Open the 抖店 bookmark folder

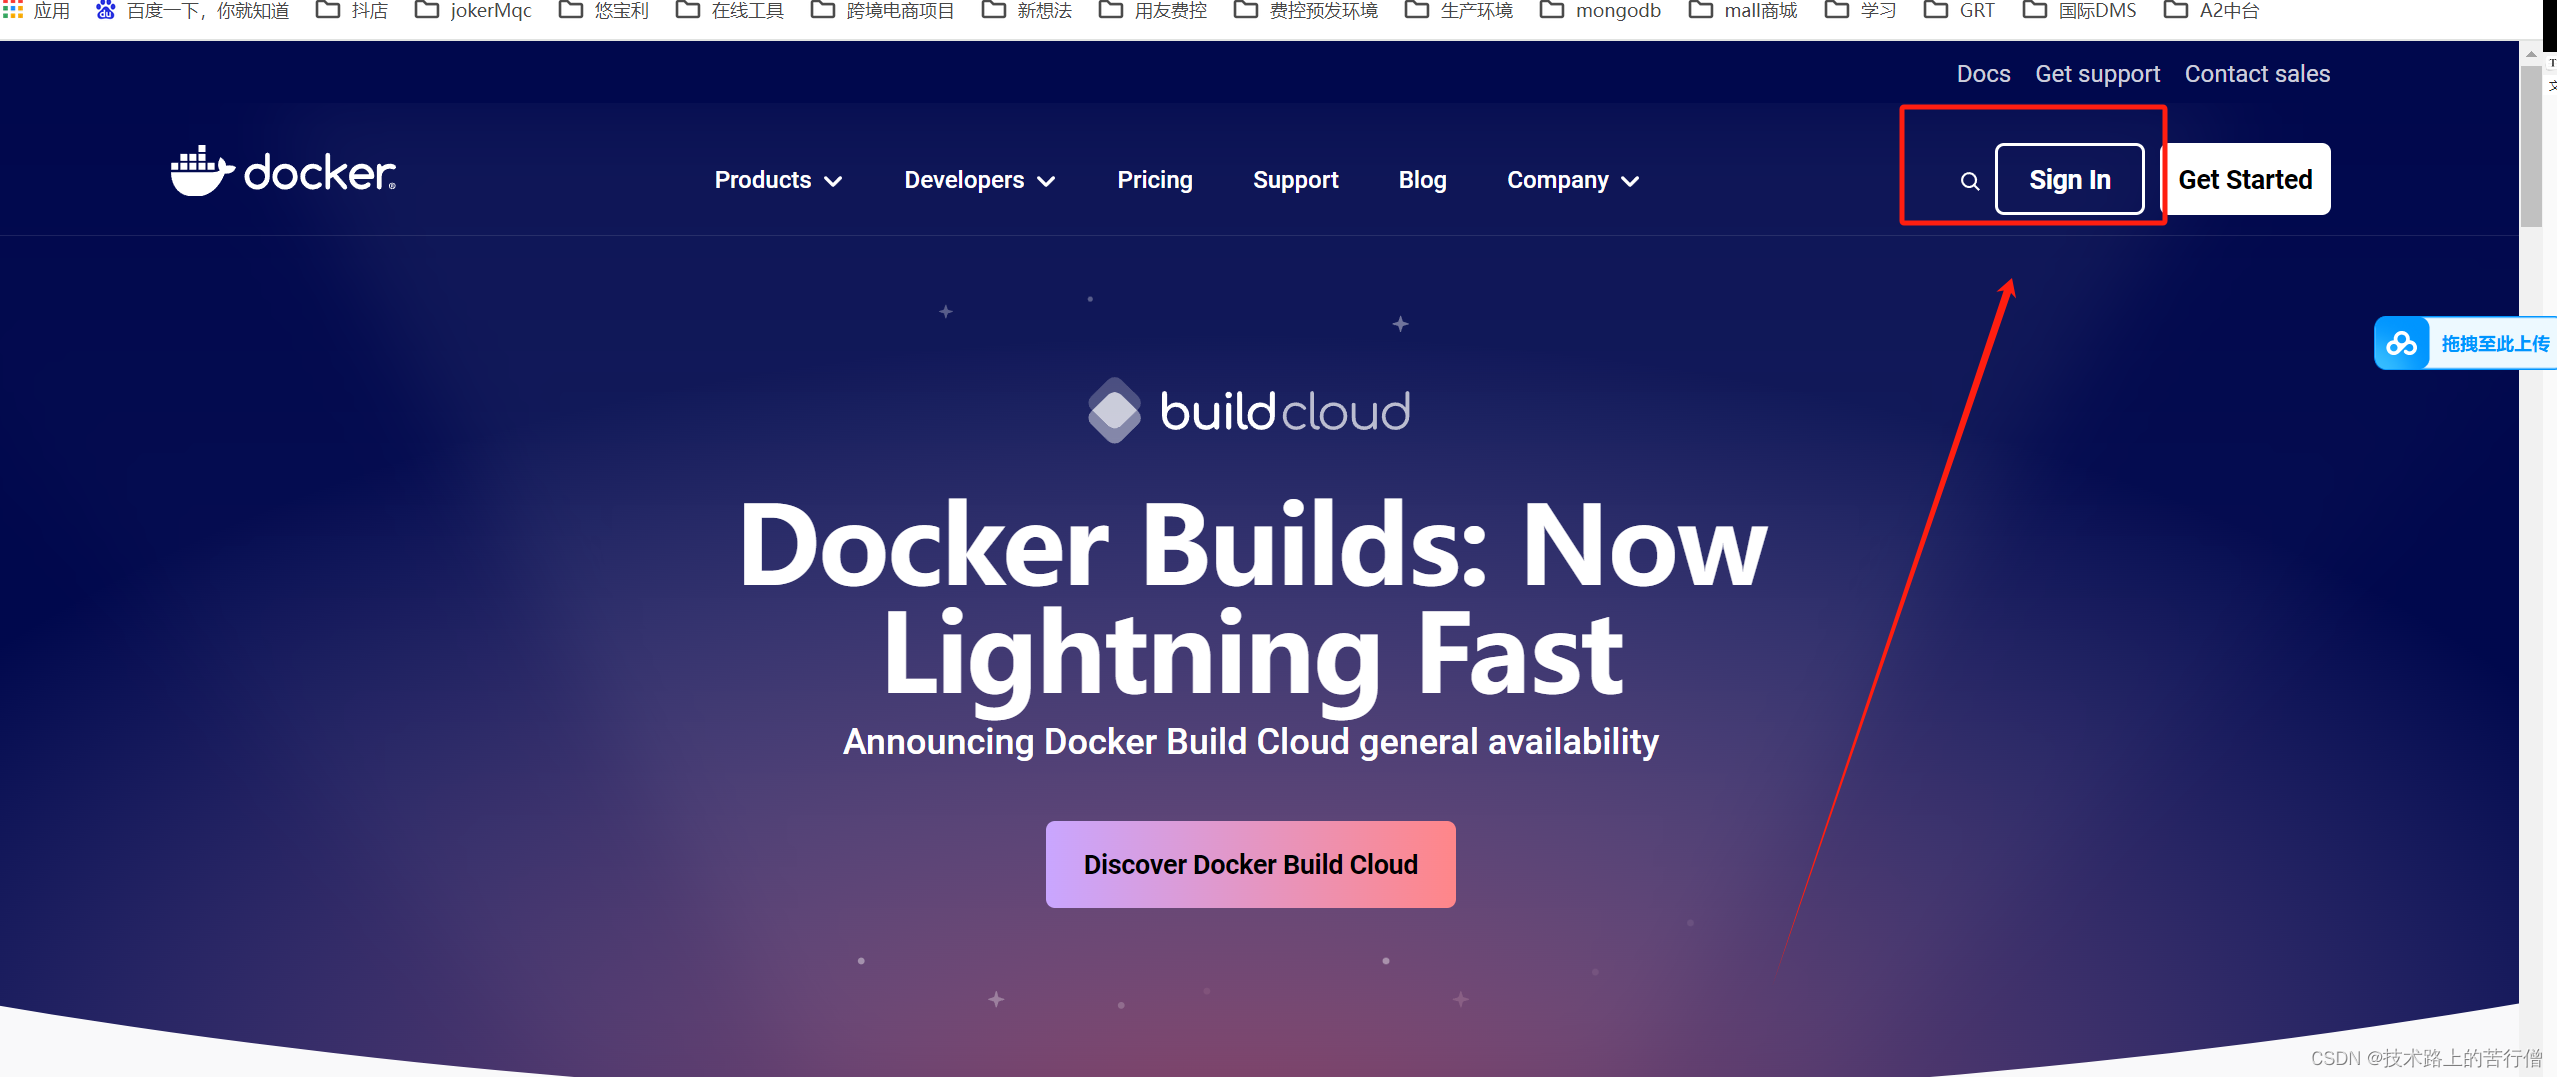(352, 10)
